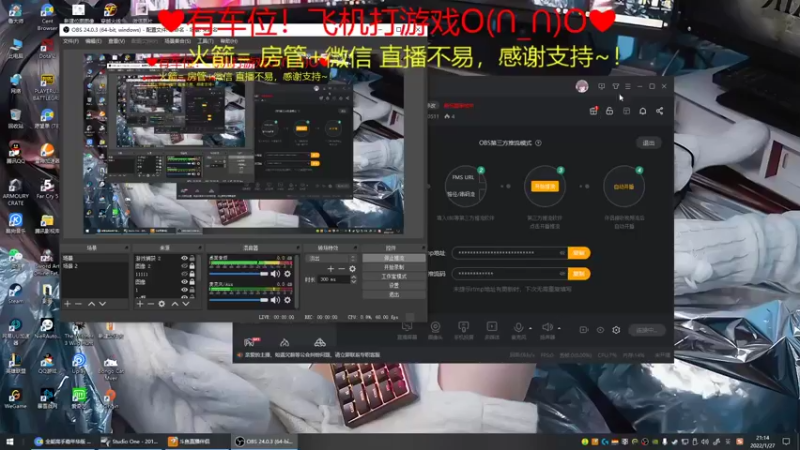Open 文件(F) menu in OBS
800x450 pixels.
click(x=71, y=41)
